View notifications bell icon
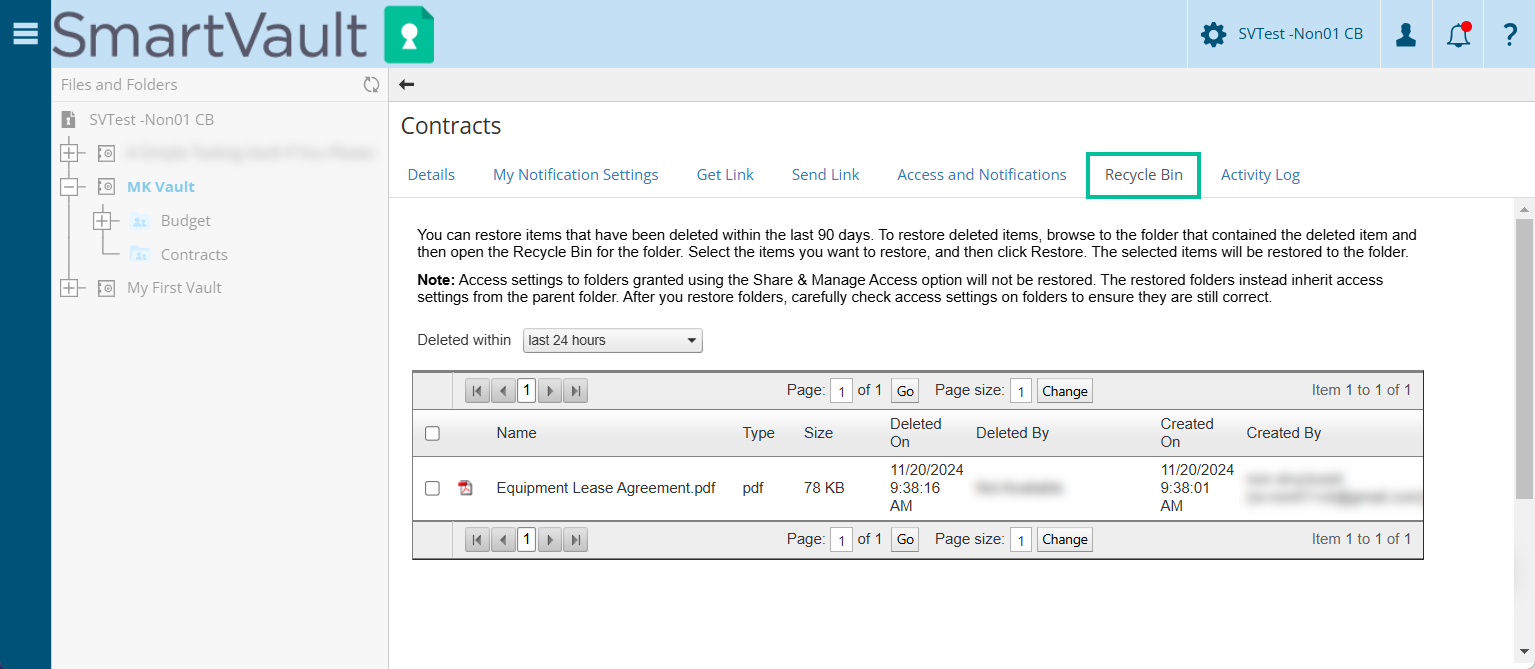1535x669 pixels. pyautogui.click(x=1459, y=35)
